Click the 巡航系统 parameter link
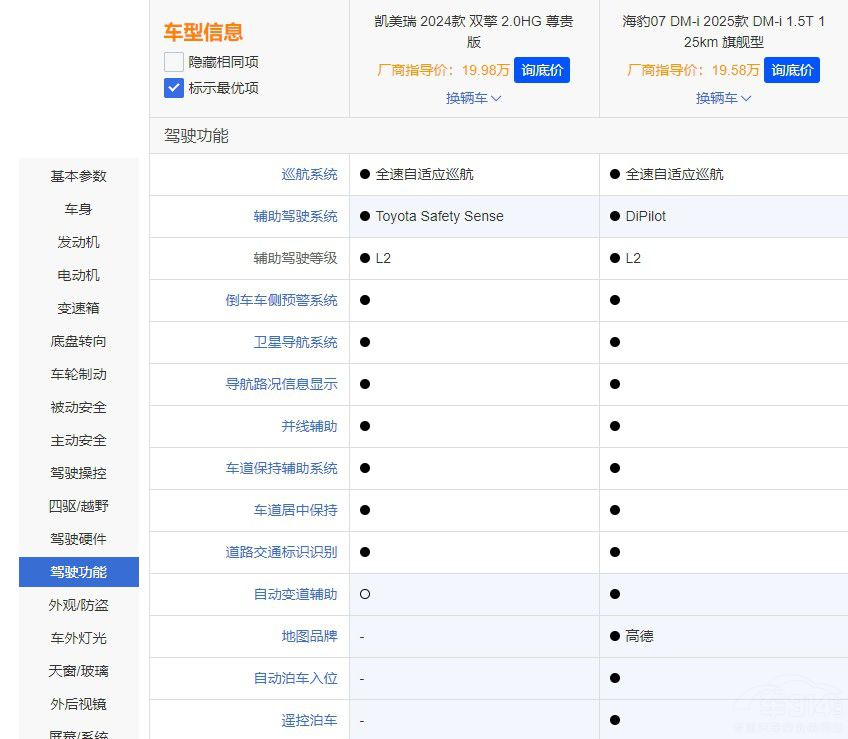Viewport: 848px width, 739px height. point(309,174)
